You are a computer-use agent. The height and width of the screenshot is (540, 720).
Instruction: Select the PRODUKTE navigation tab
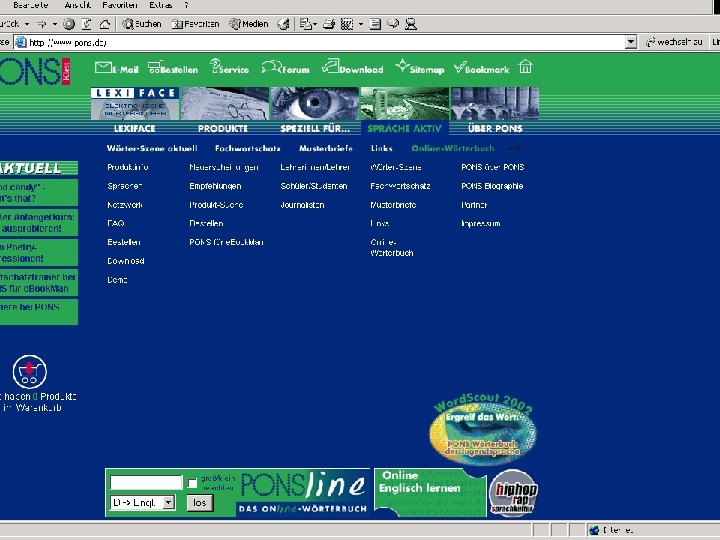(x=223, y=129)
